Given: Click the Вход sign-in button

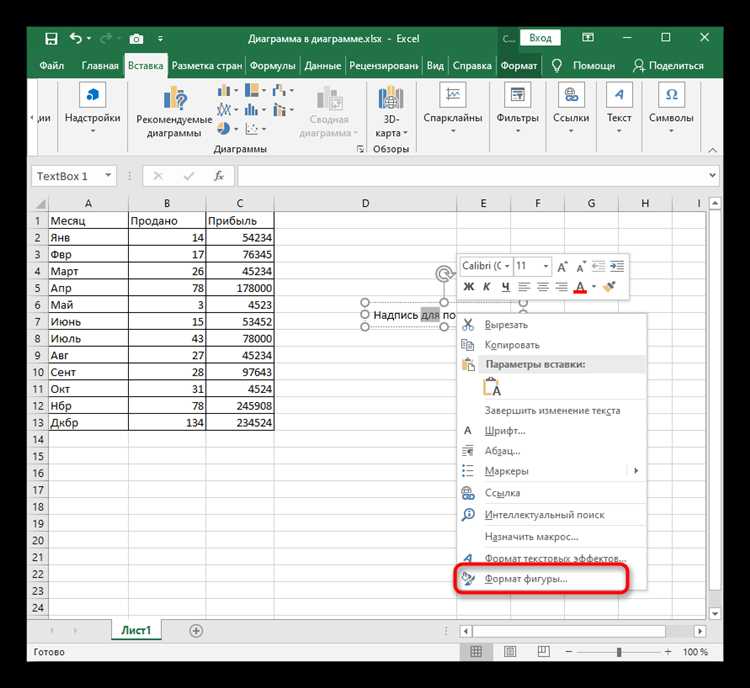Looking at the screenshot, I should [x=540, y=38].
